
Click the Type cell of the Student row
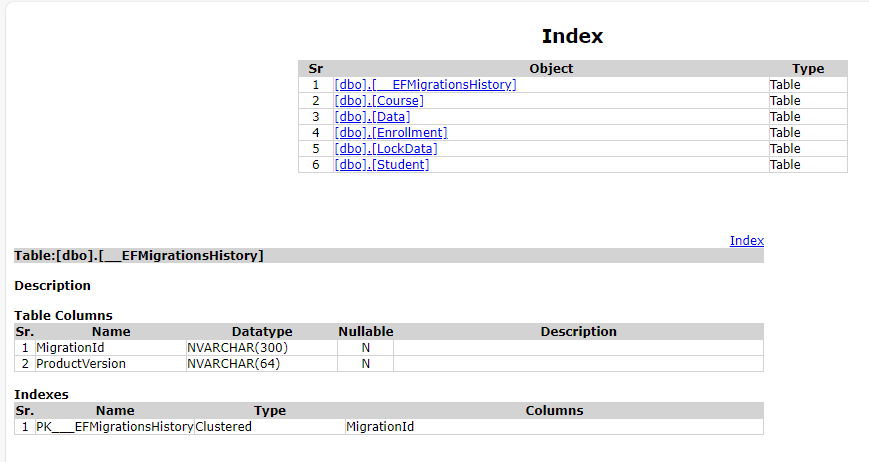(808, 165)
